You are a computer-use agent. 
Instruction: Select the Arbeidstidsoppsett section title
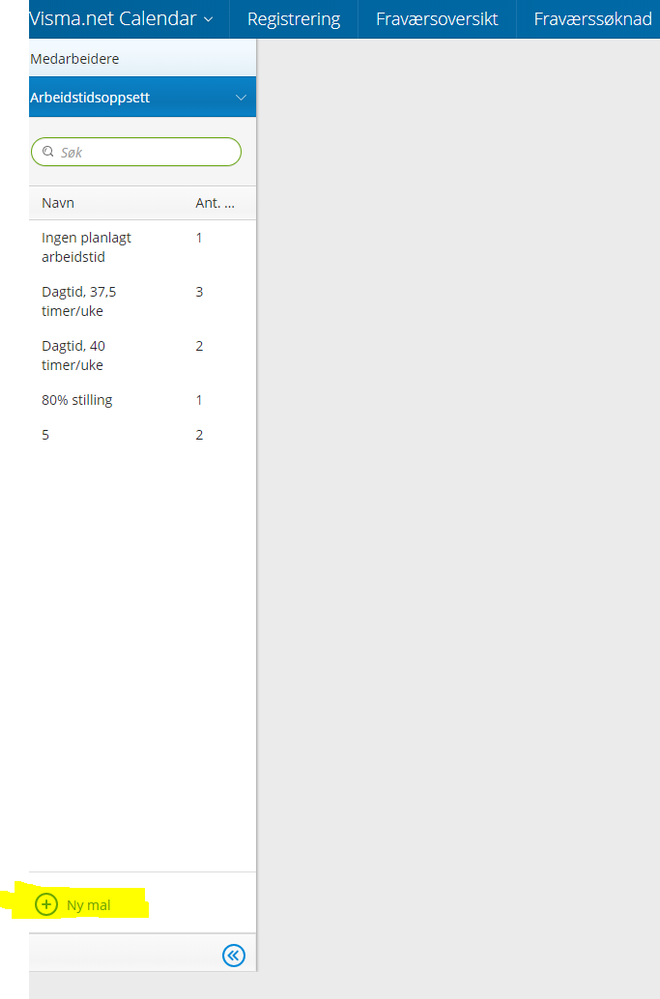pos(90,98)
